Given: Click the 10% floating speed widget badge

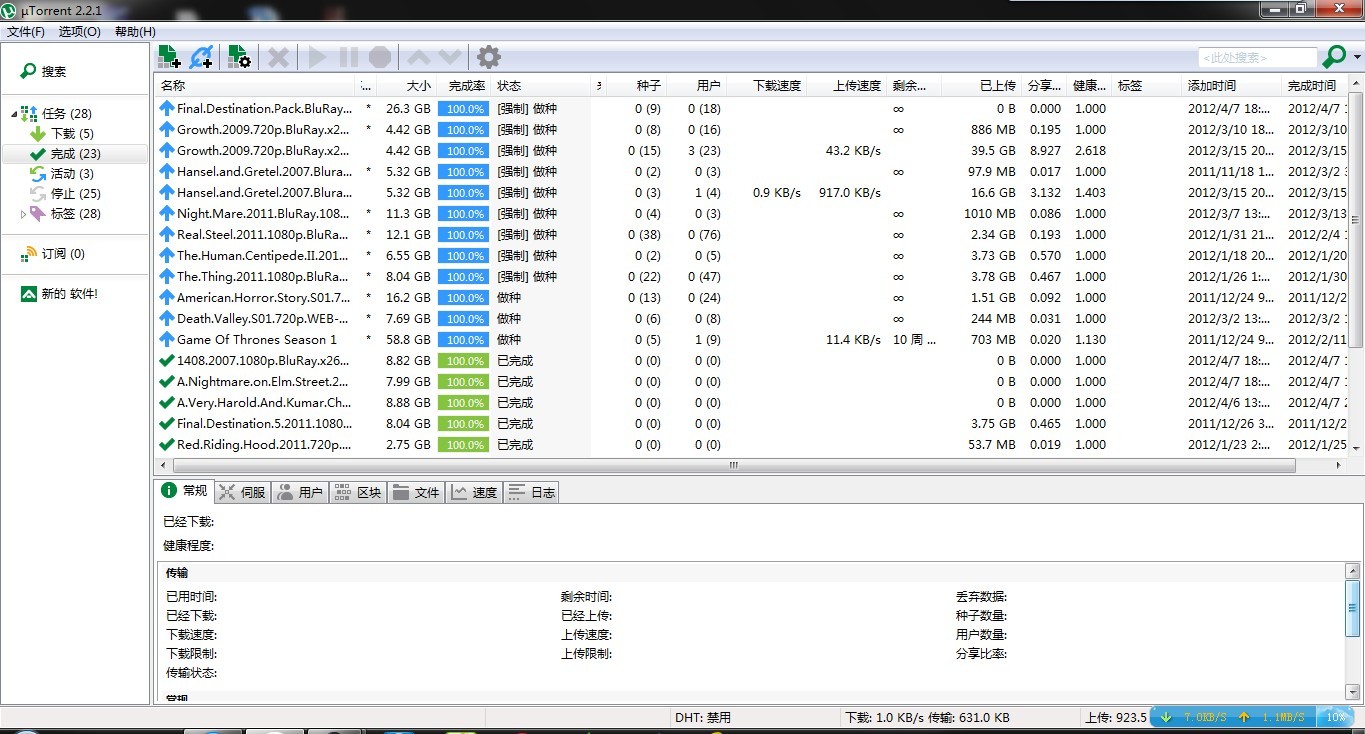Looking at the screenshot, I should [x=1335, y=717].
